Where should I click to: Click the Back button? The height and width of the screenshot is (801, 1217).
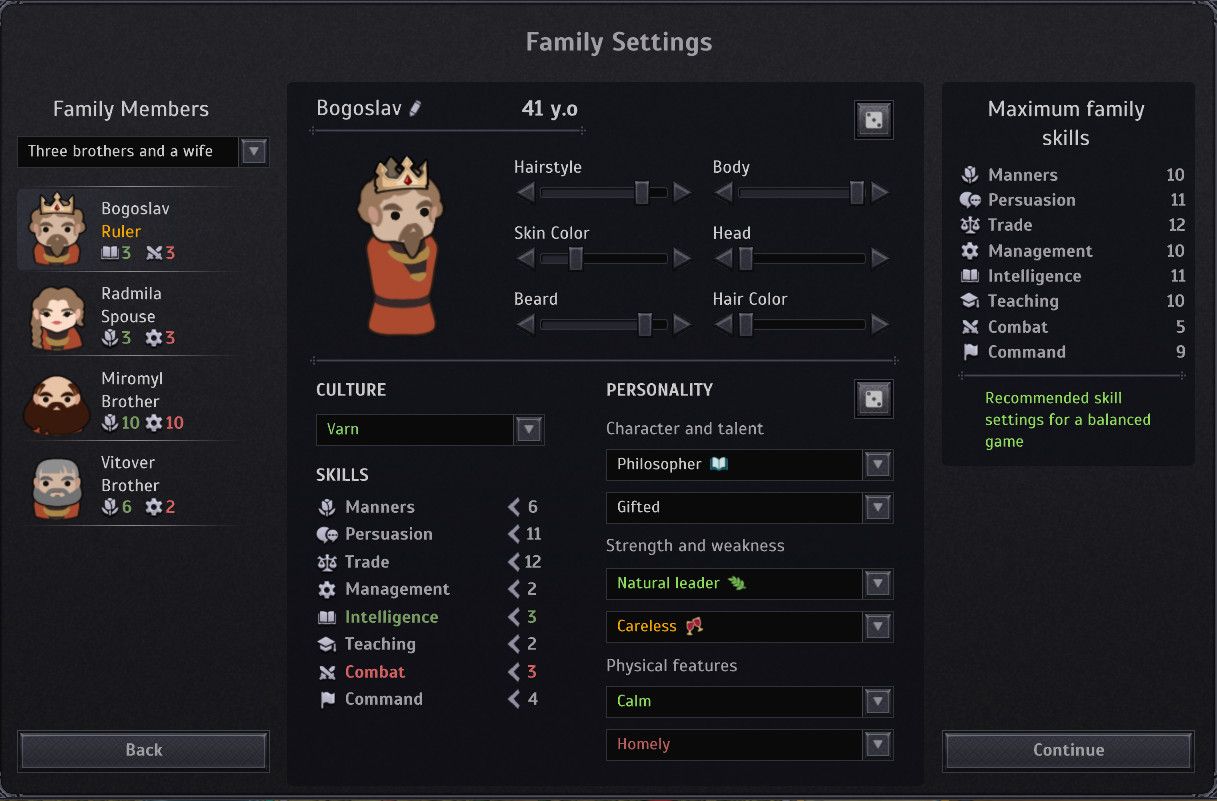[143, 750]
